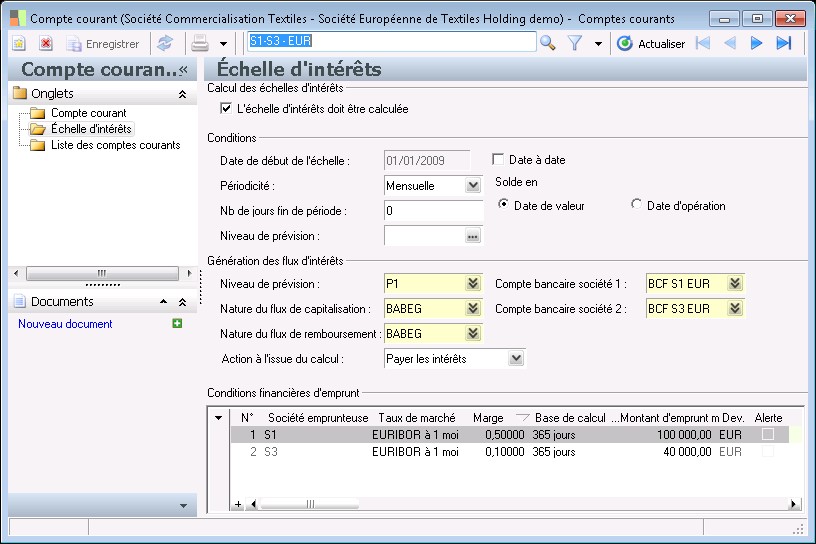Click the printer icon
The image size is (816, 544).
pos(200,43)
